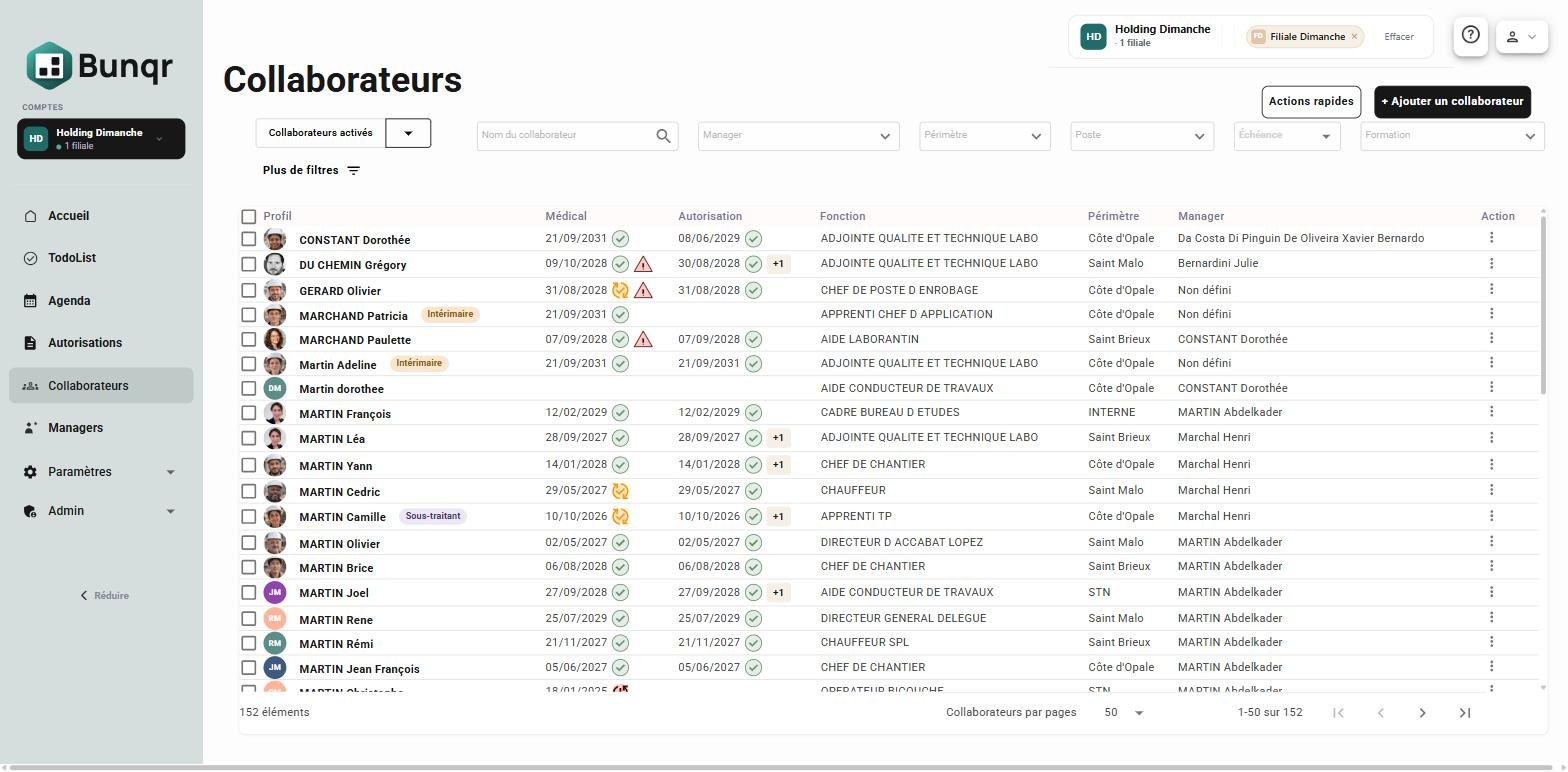Viewport: 1568px width, 772px height.
Task: Click the search magnifier icon
Action: point(663,136)
